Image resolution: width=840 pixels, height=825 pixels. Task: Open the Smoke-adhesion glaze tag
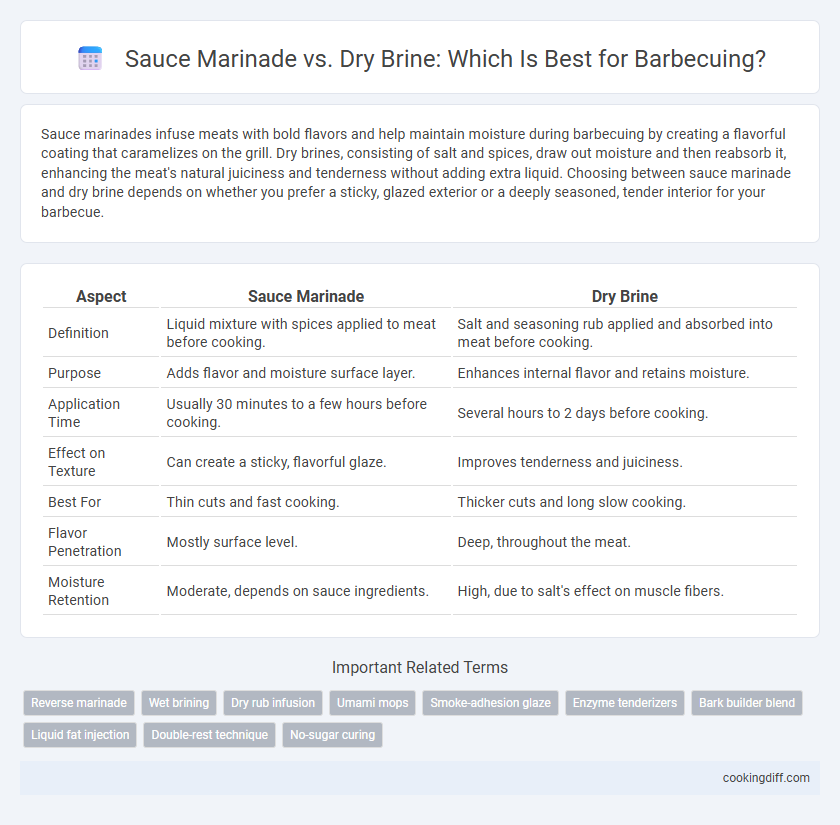point(490,703)
